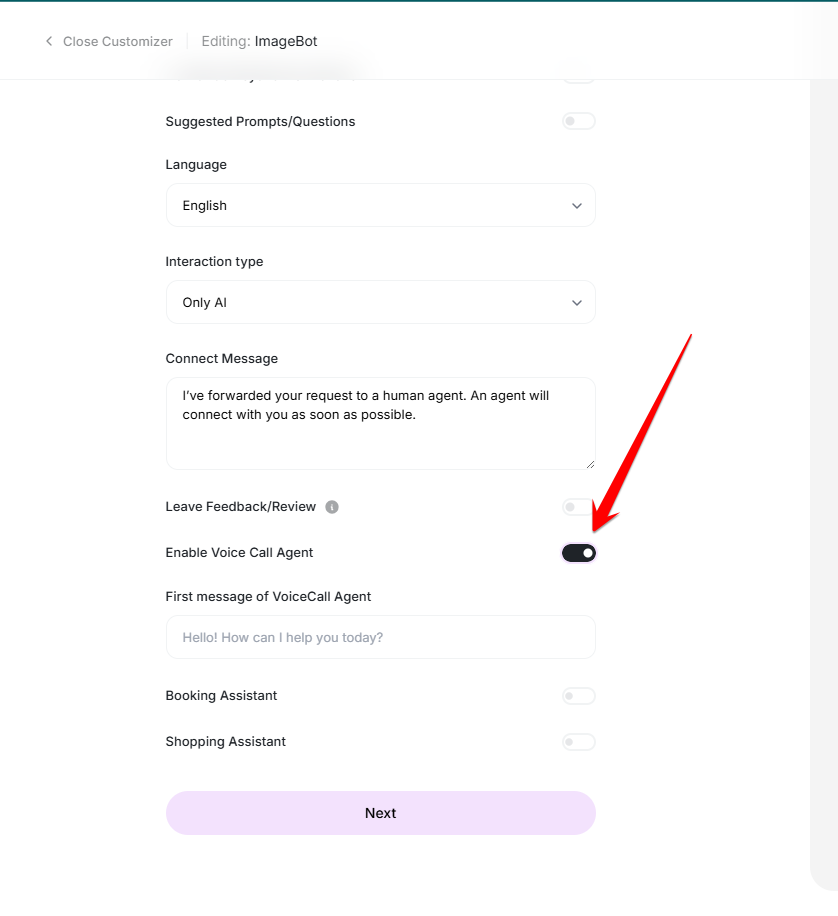Focus the First message of VoiceCall Agent field

(380, 638)
